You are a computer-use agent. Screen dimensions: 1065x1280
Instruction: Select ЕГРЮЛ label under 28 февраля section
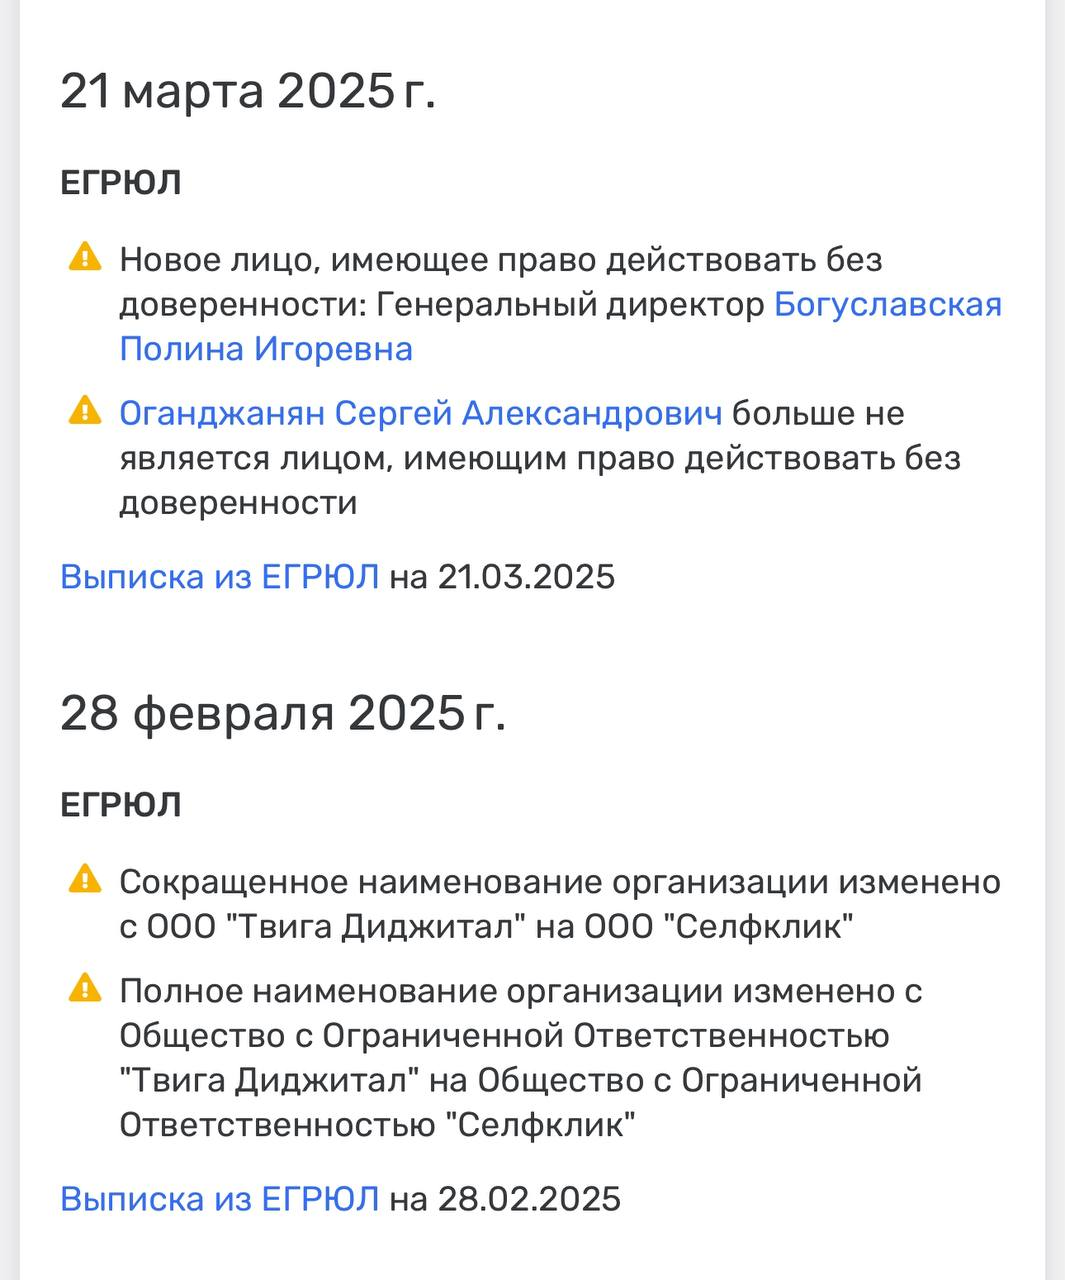point(120,805)
